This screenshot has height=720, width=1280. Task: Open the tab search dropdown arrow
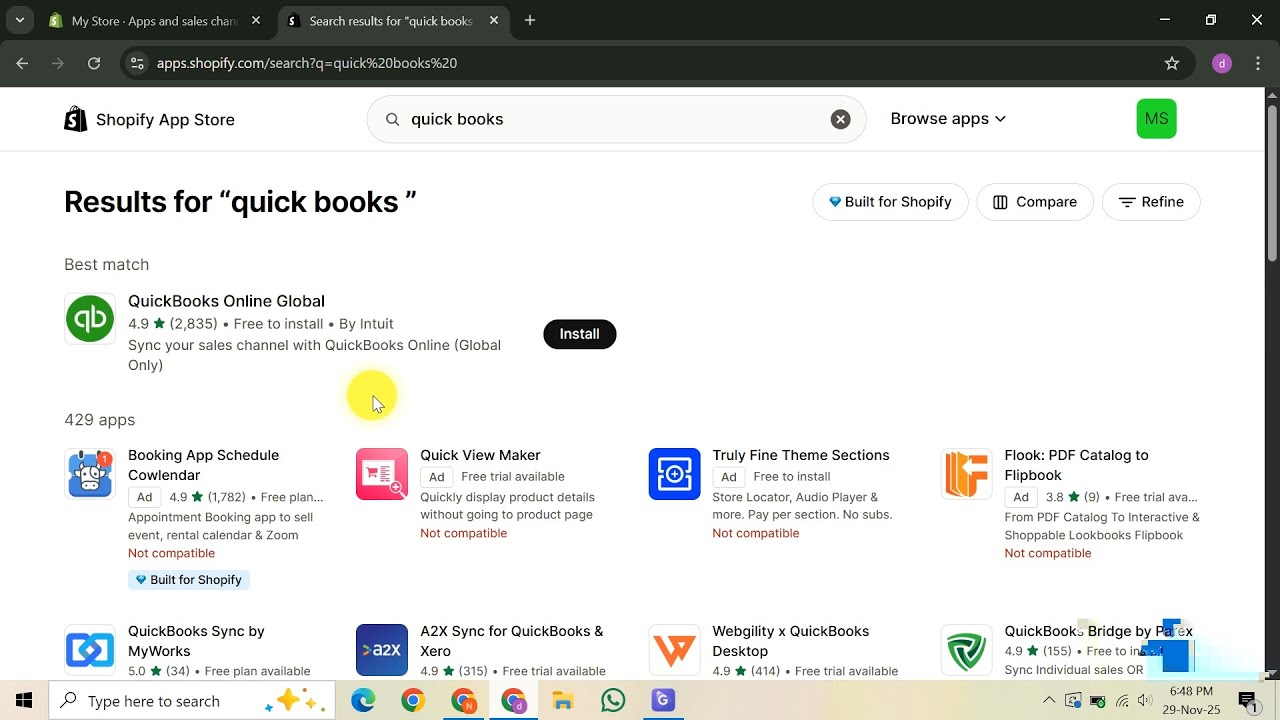19,20
